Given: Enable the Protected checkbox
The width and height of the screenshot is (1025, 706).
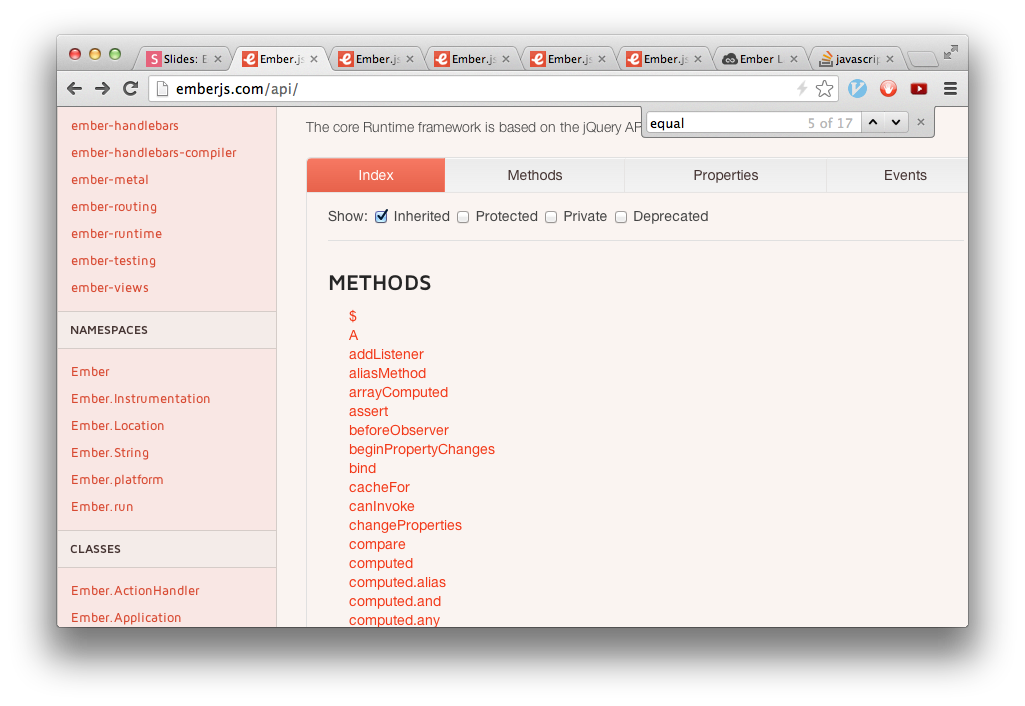Looking at the screenshot, I should pyautogui.click(x=463, y=217).
